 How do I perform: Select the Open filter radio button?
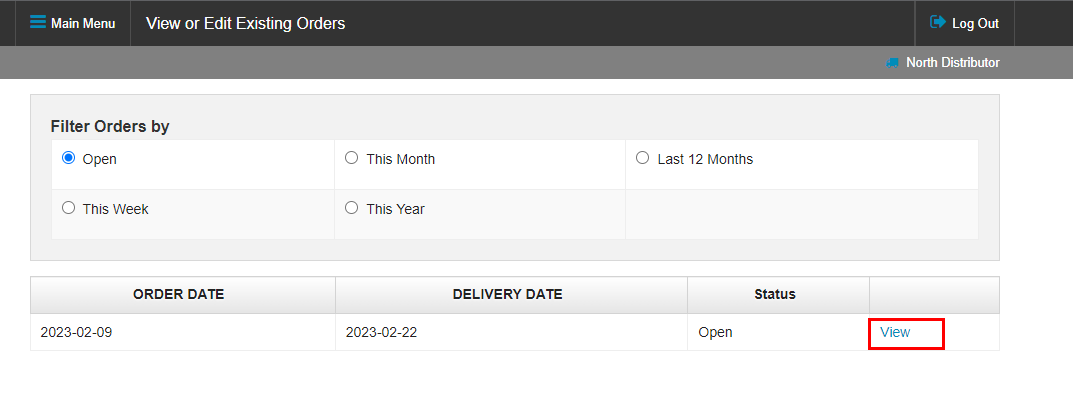[x=68, y=158]
